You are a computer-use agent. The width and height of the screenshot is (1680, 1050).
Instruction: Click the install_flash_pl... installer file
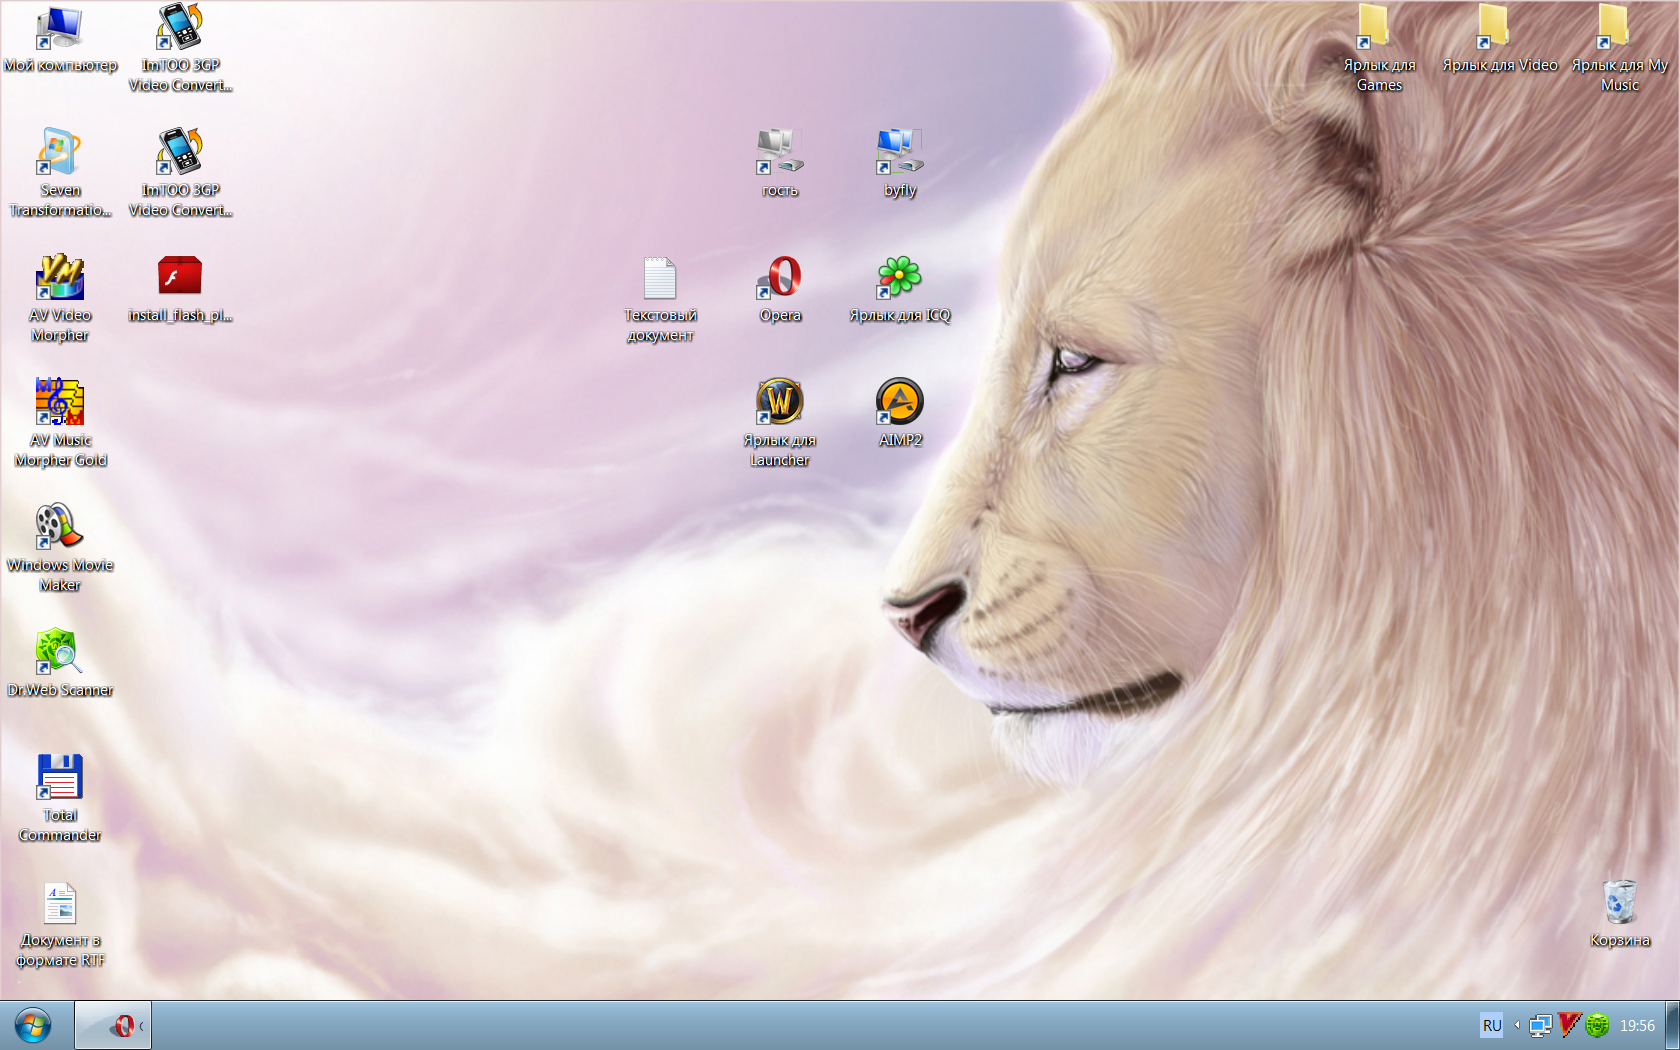point(180,278)
